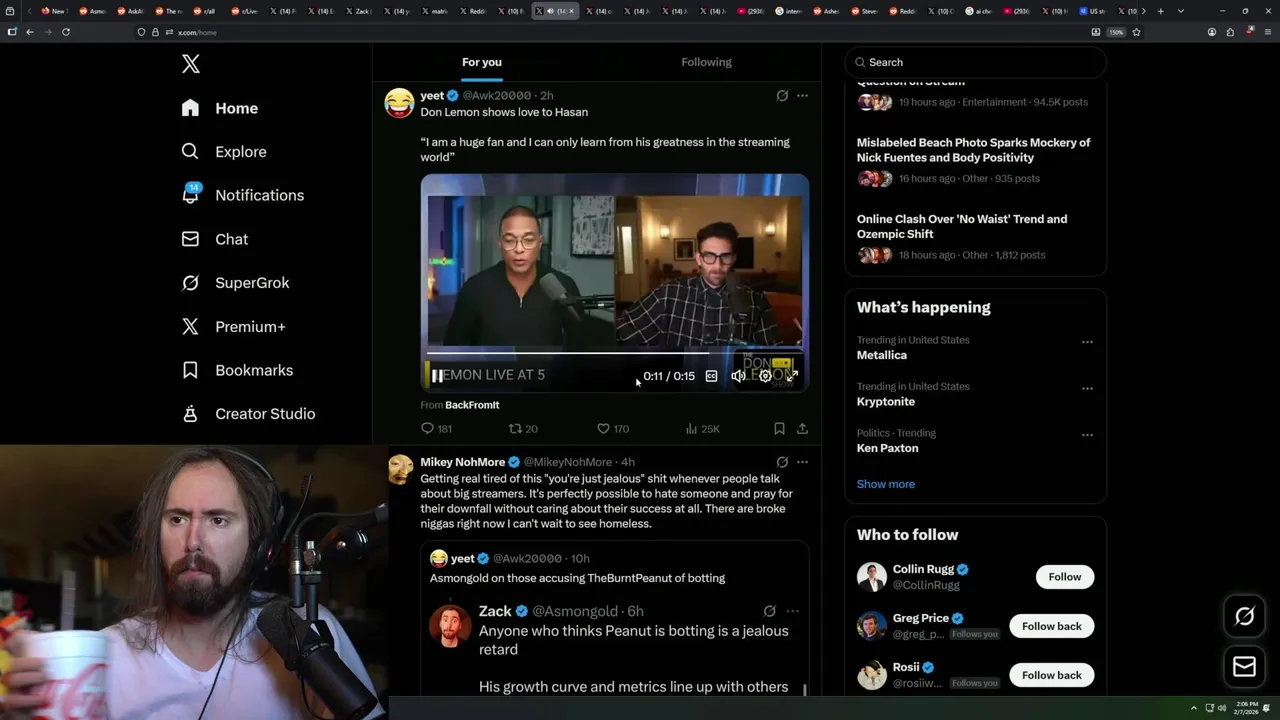1280x720 pixels.
Task: Click Grok icon on Mikey NohMore's post
Action: tap(782, 462)
